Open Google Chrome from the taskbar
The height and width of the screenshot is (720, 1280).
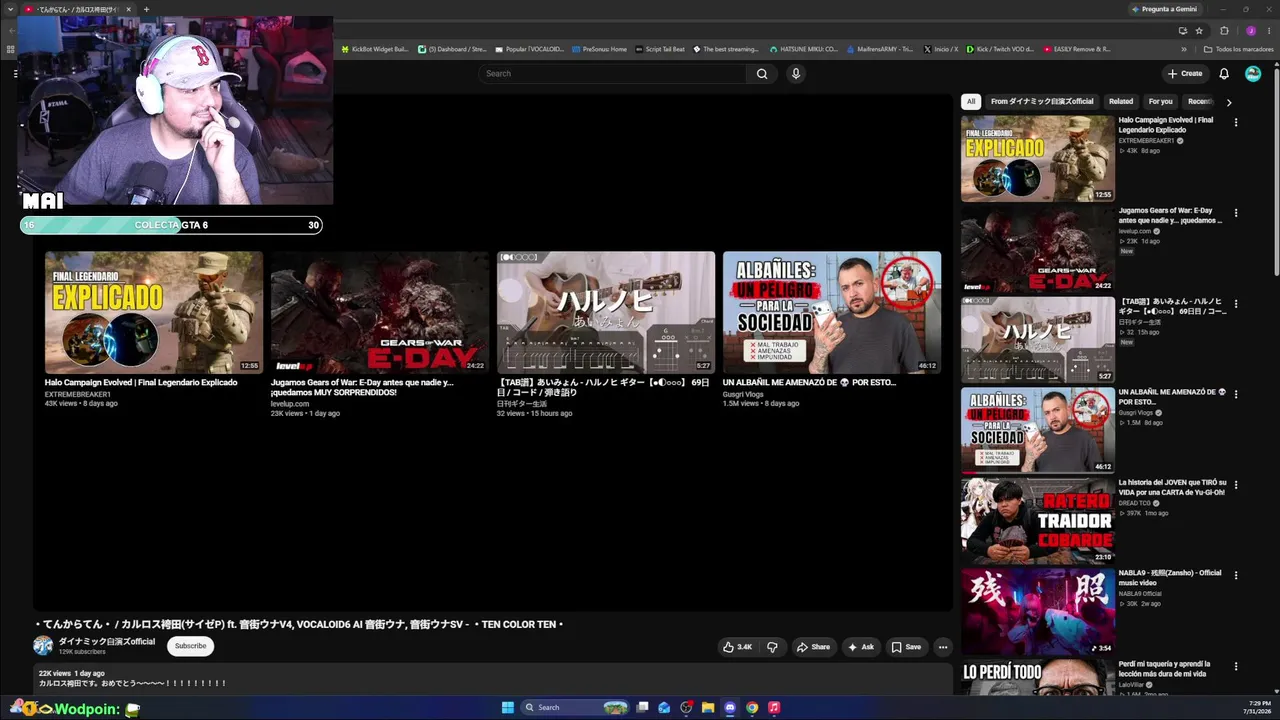pos(752,708)
